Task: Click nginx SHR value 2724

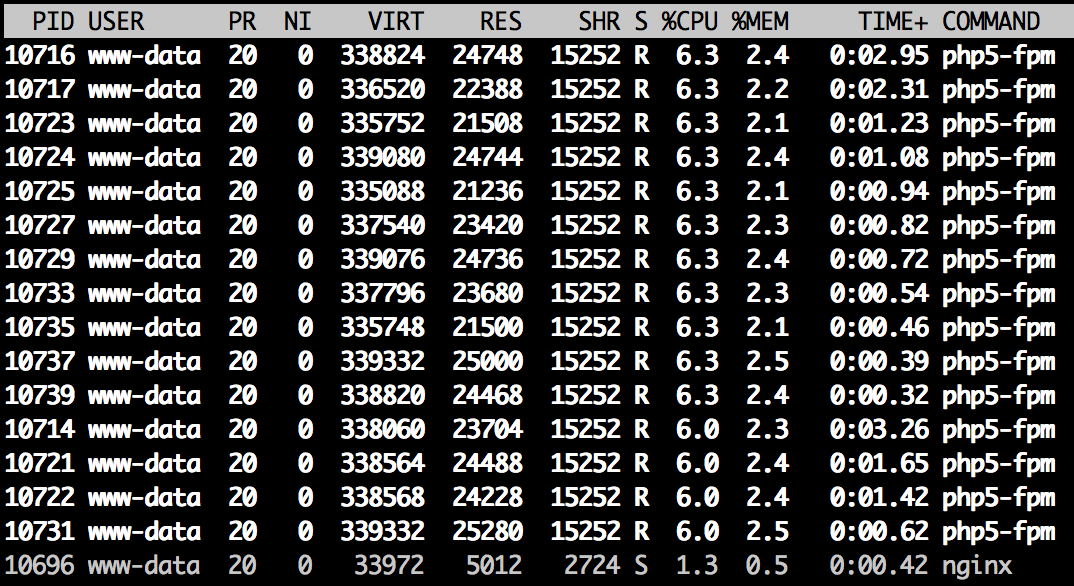Action: point(592,565)
